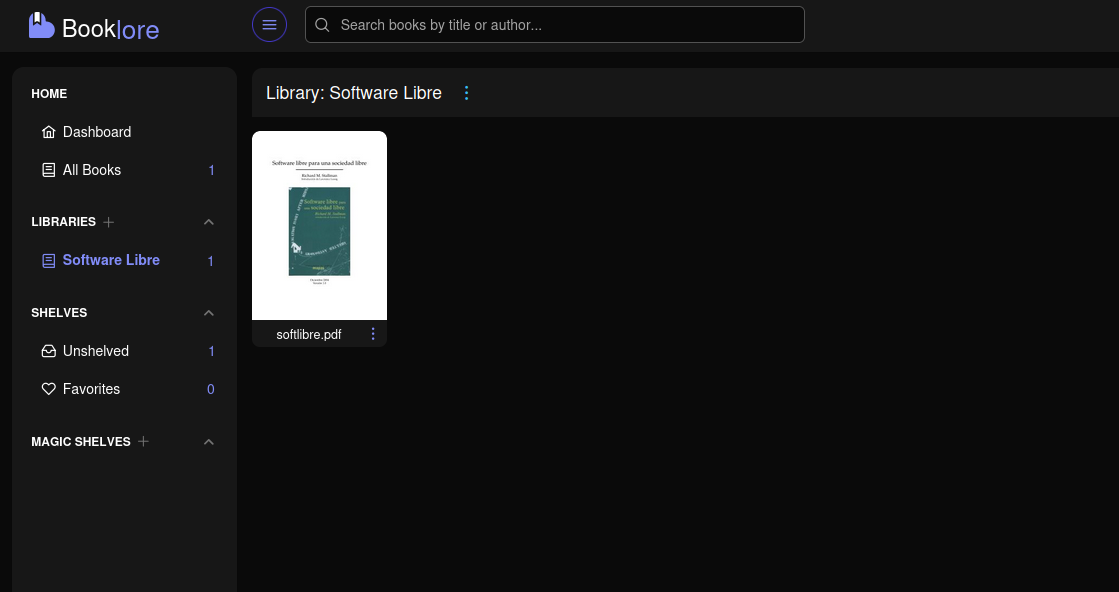The image size is (1119, 592).
Task: Open the softlibre.pdf book cover thumbnail
Action: click(x=319, y=225)
